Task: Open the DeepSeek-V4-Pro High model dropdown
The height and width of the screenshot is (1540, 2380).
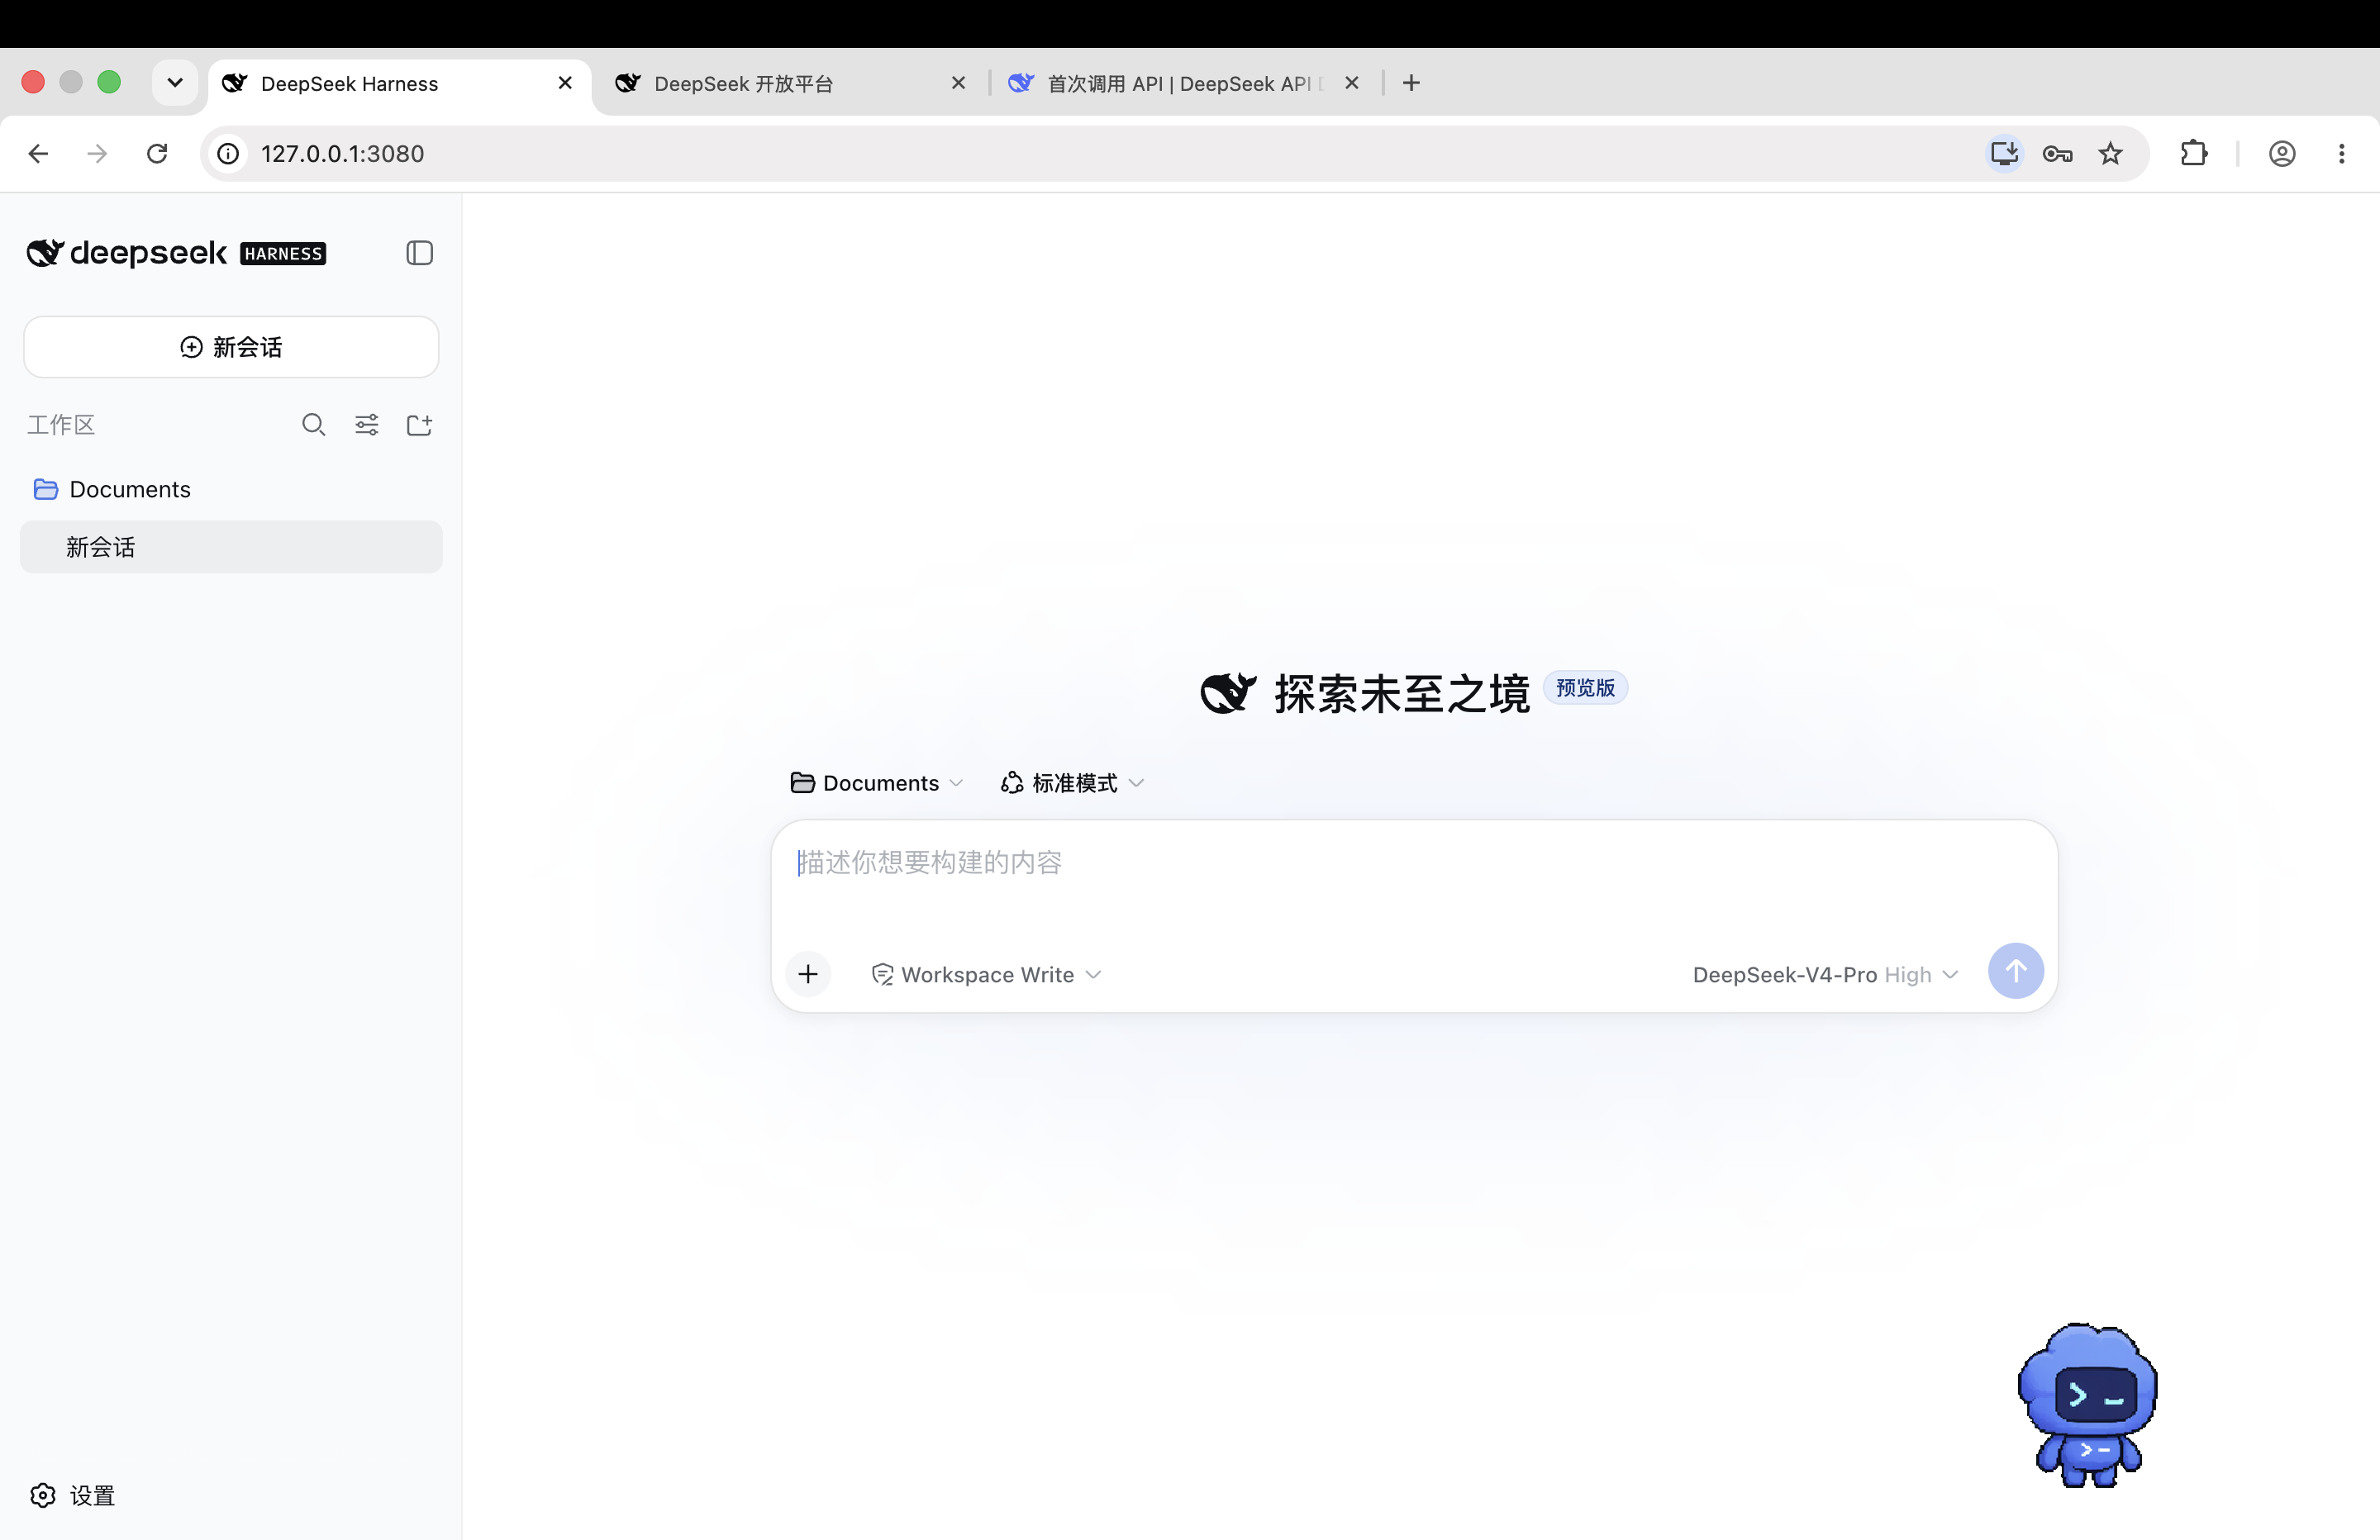Action: pos(1825,975)
